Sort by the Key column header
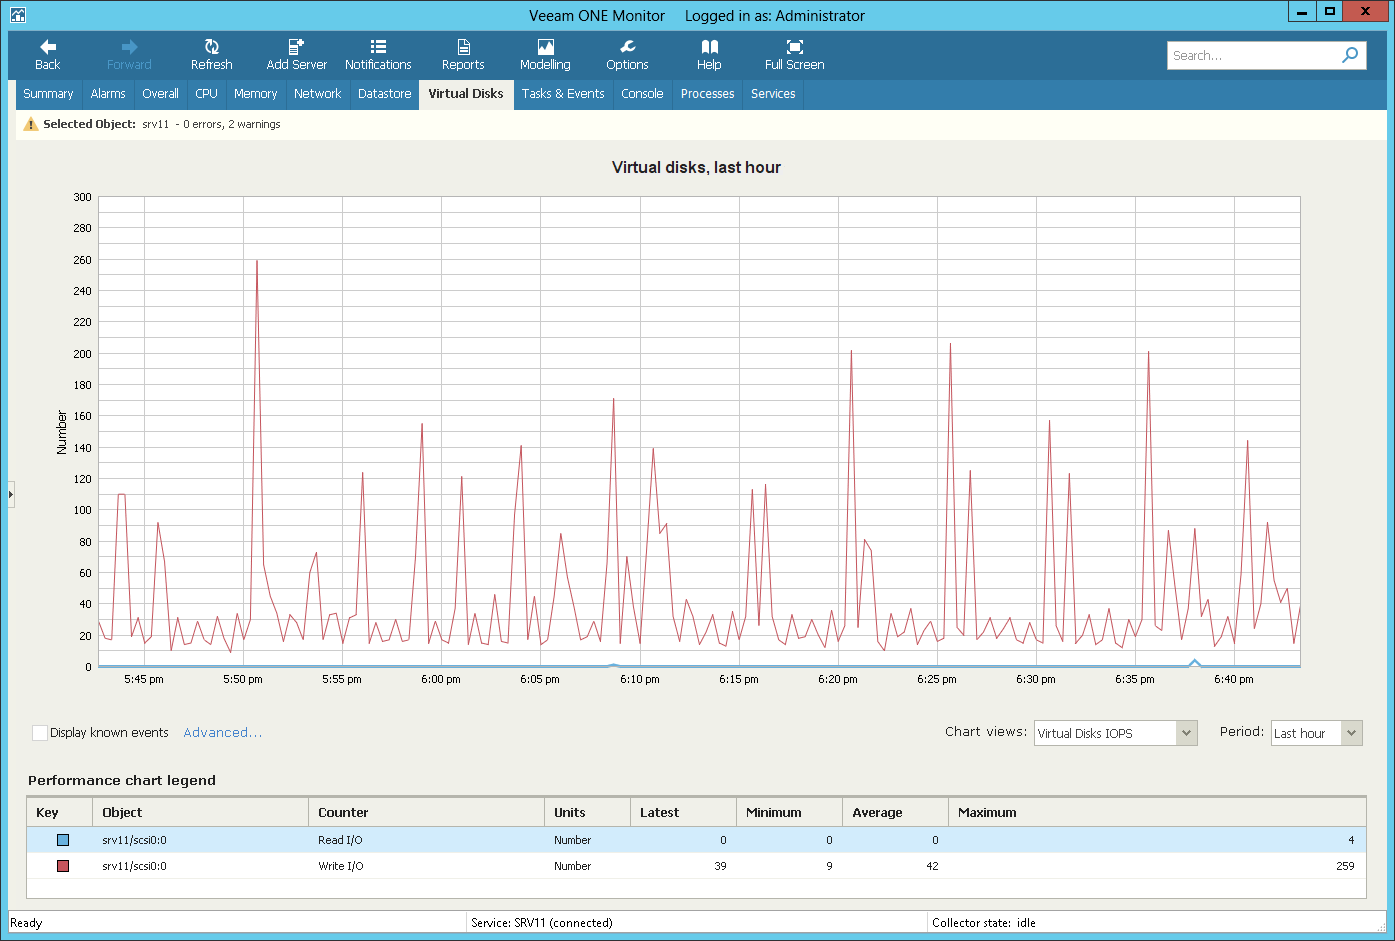This screenshot has width=1395, height=941. click(x=59, y=812)
